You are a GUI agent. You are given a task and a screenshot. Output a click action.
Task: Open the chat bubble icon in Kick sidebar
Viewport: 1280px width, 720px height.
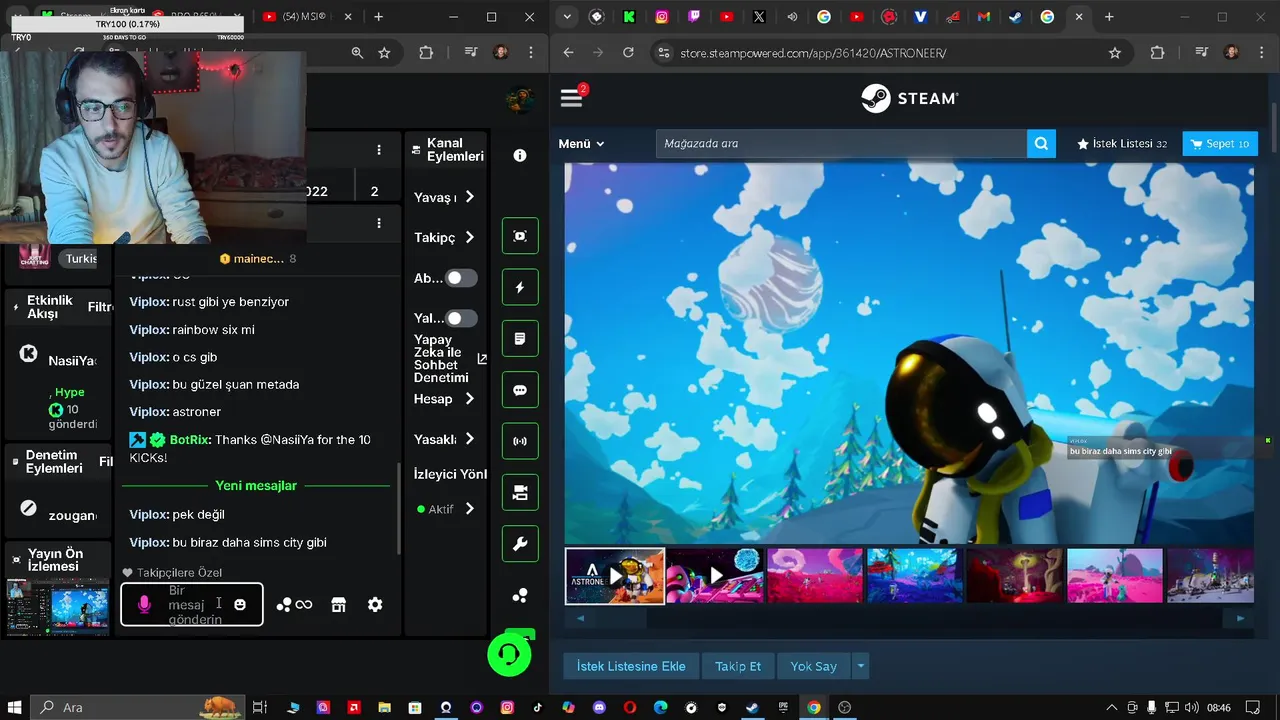[520, 390]
